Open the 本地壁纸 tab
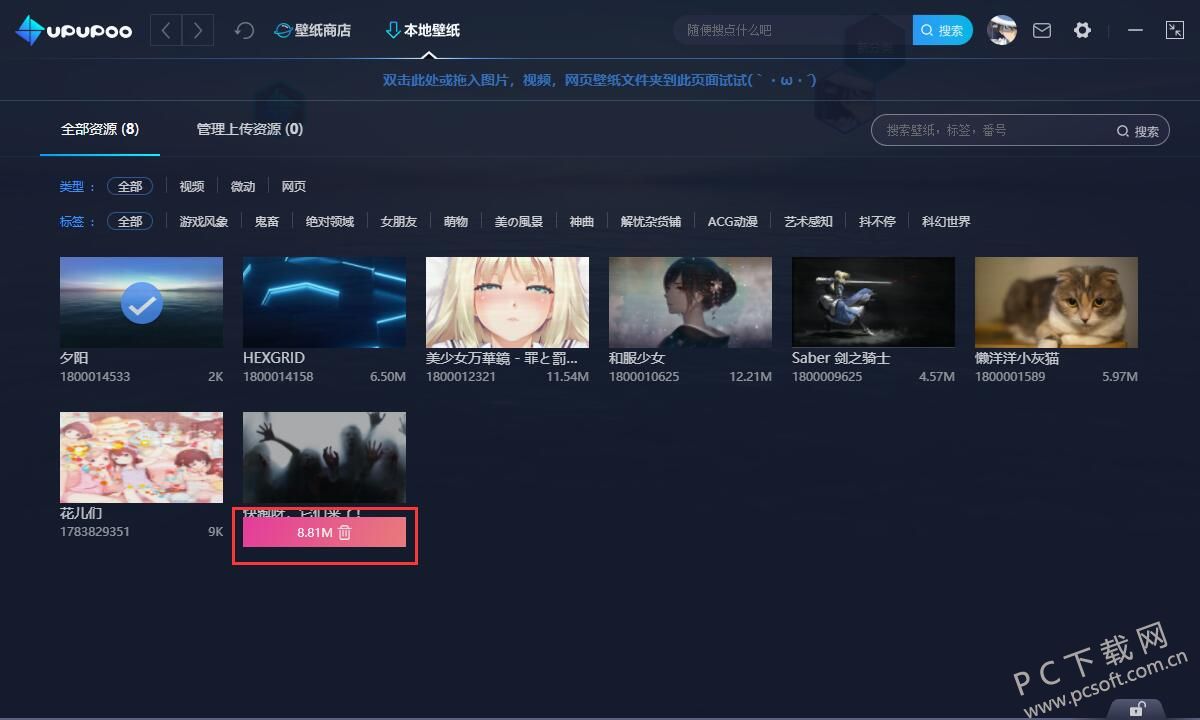This screenshot has height=720, width=1200. point(423,31)
